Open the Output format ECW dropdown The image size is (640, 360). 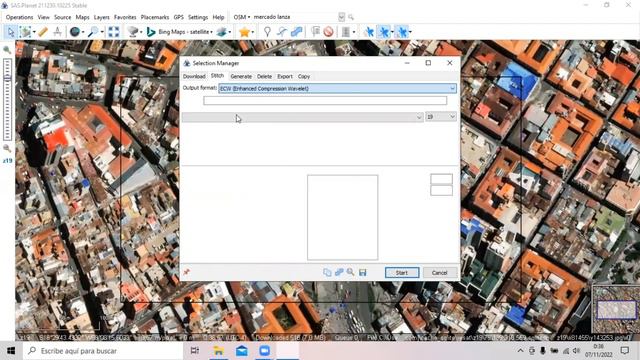(338, 88)
